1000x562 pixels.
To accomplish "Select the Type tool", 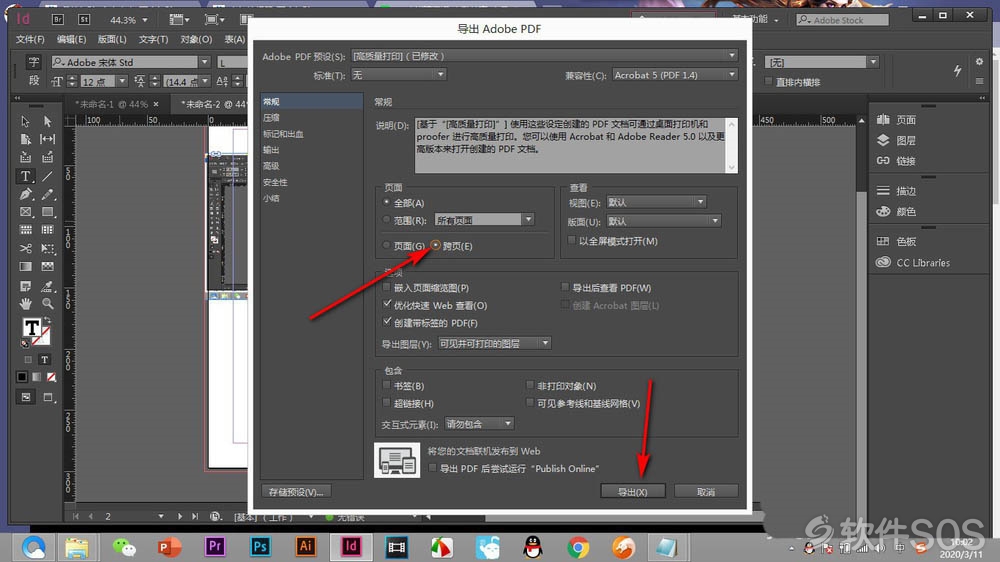I will pos(25,176).
